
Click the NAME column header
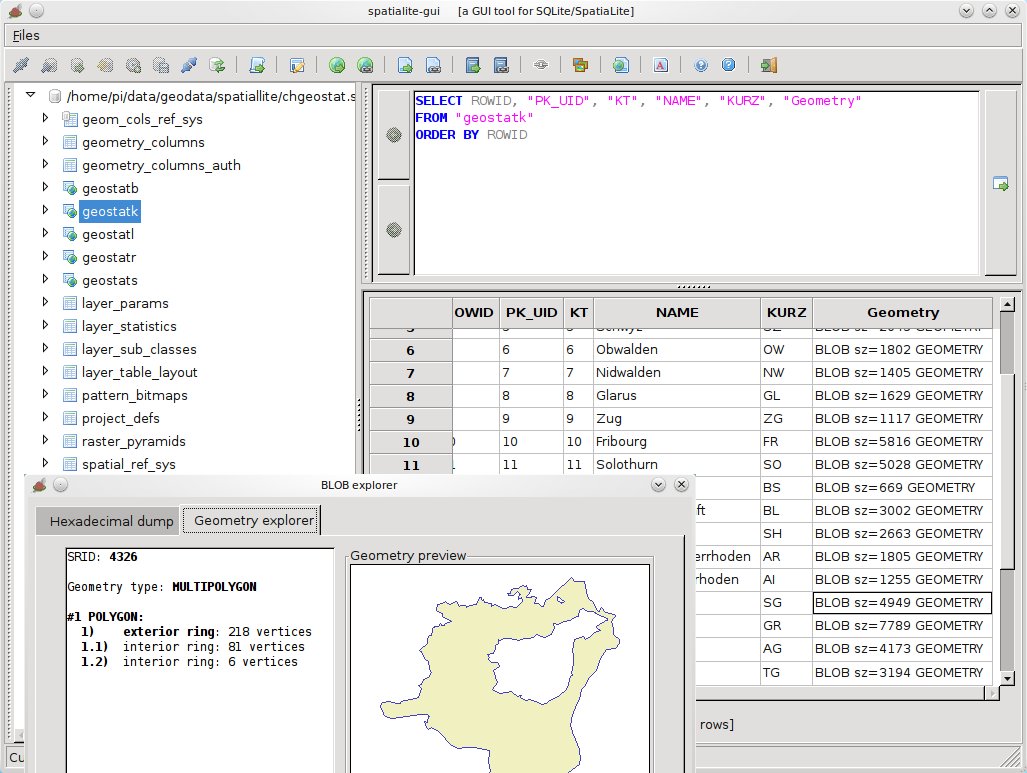click(676, 312)
